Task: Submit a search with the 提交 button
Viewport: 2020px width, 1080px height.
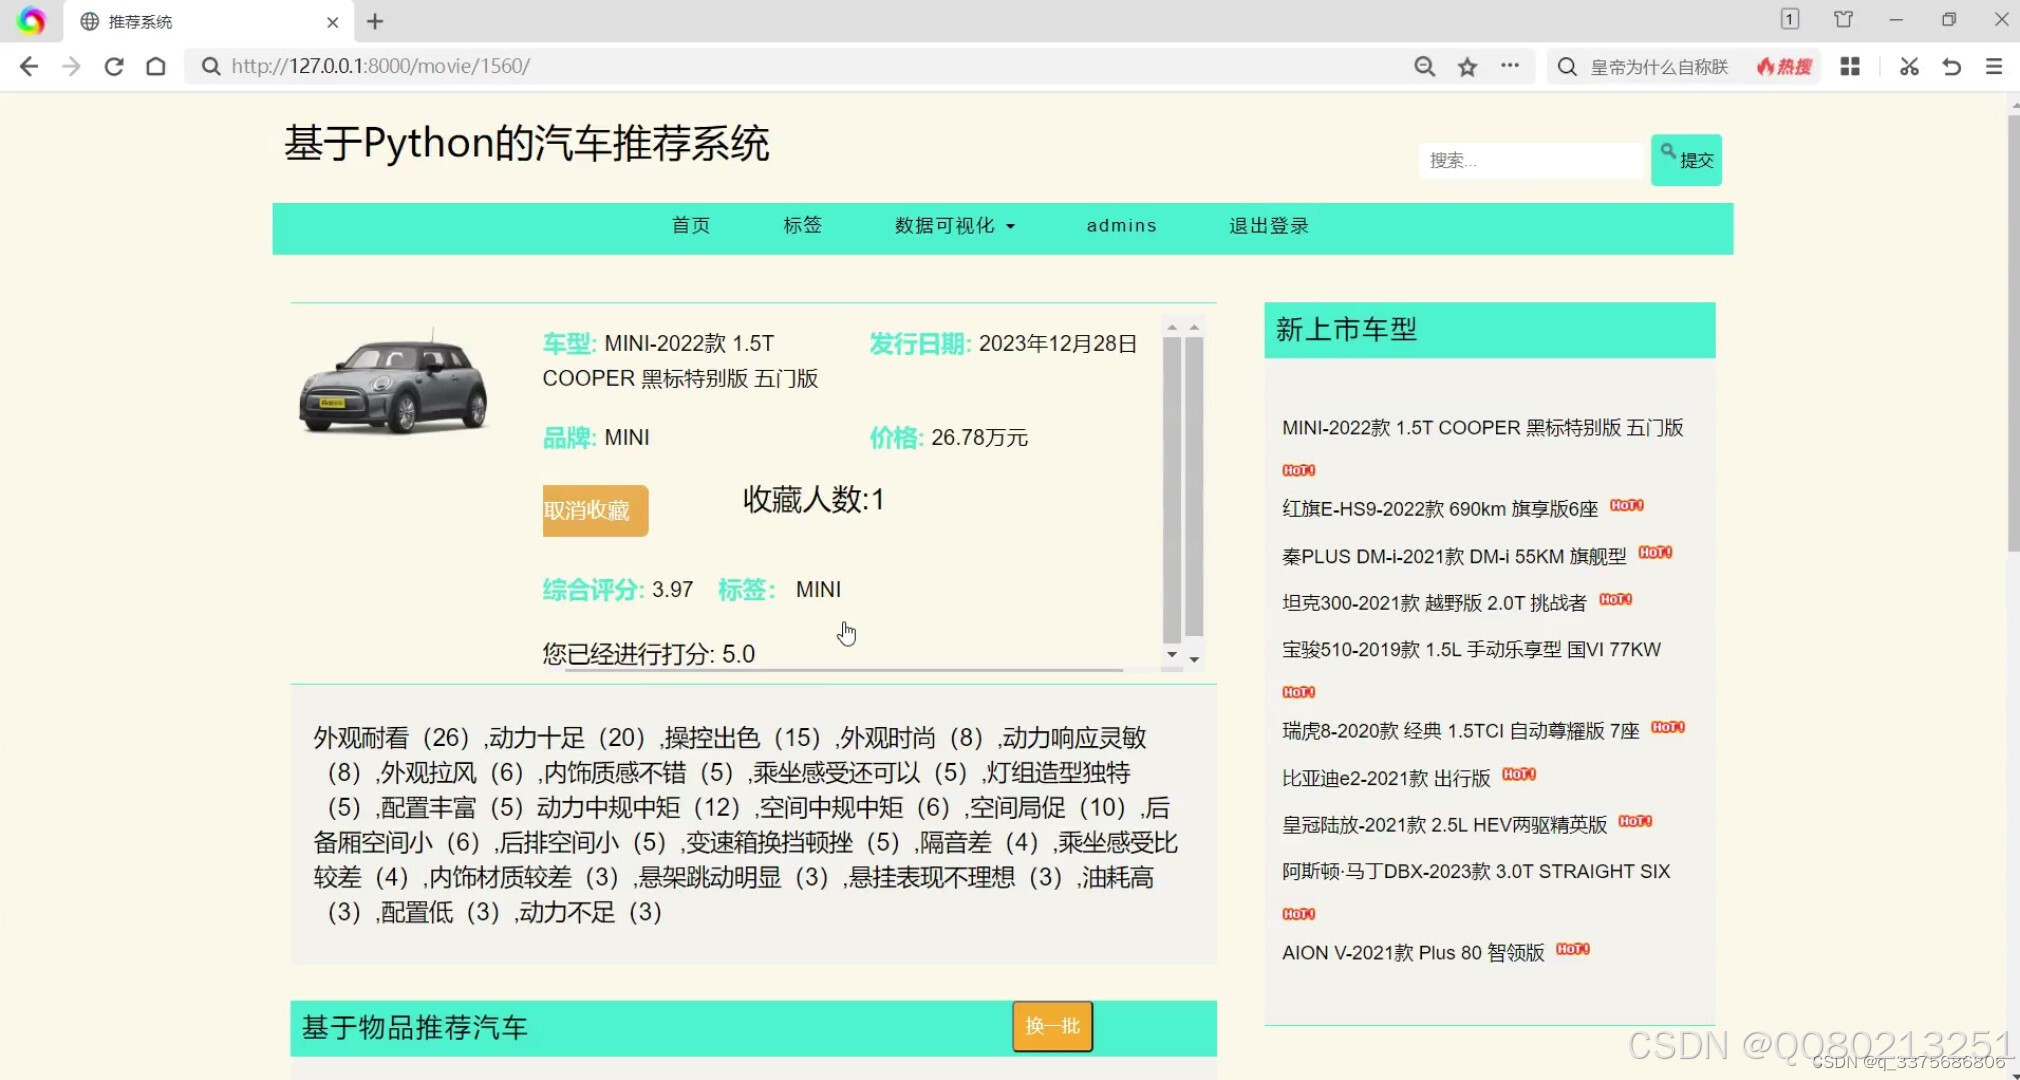Action: (1686, 159)
